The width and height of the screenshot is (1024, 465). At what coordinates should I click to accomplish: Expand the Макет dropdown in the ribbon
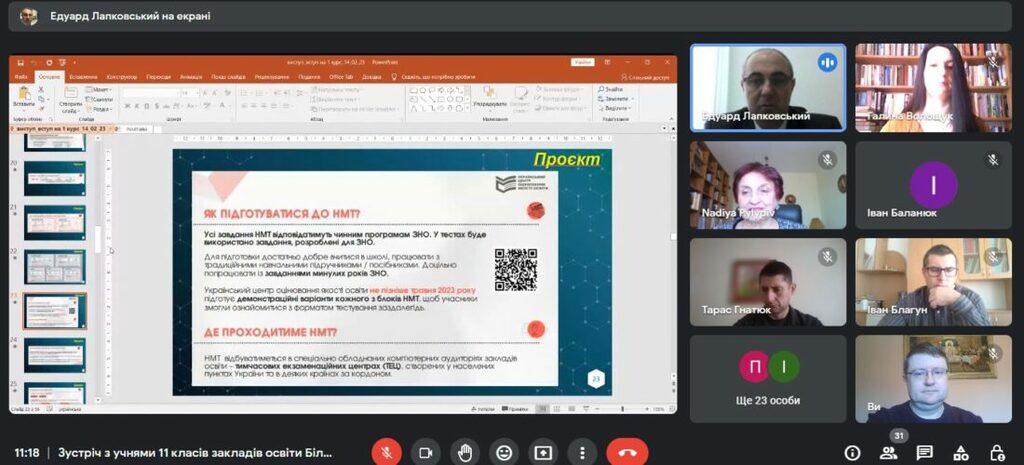(100, 89)
